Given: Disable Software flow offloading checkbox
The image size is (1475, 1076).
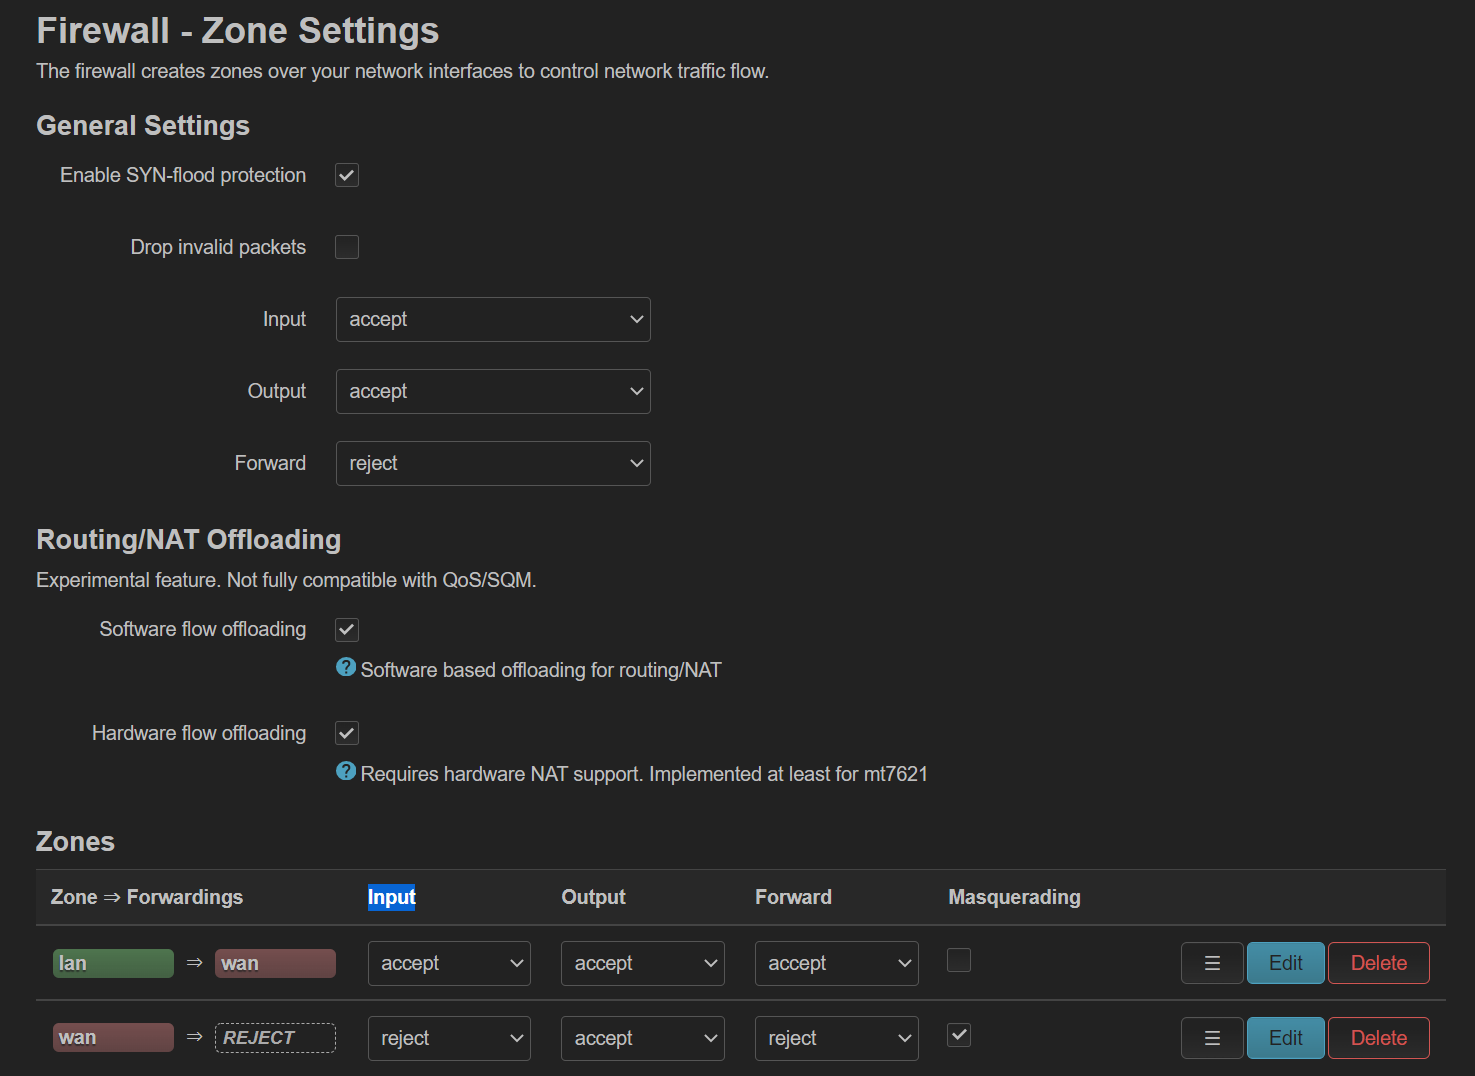Looking at the screenshot, I should point(347,629).
